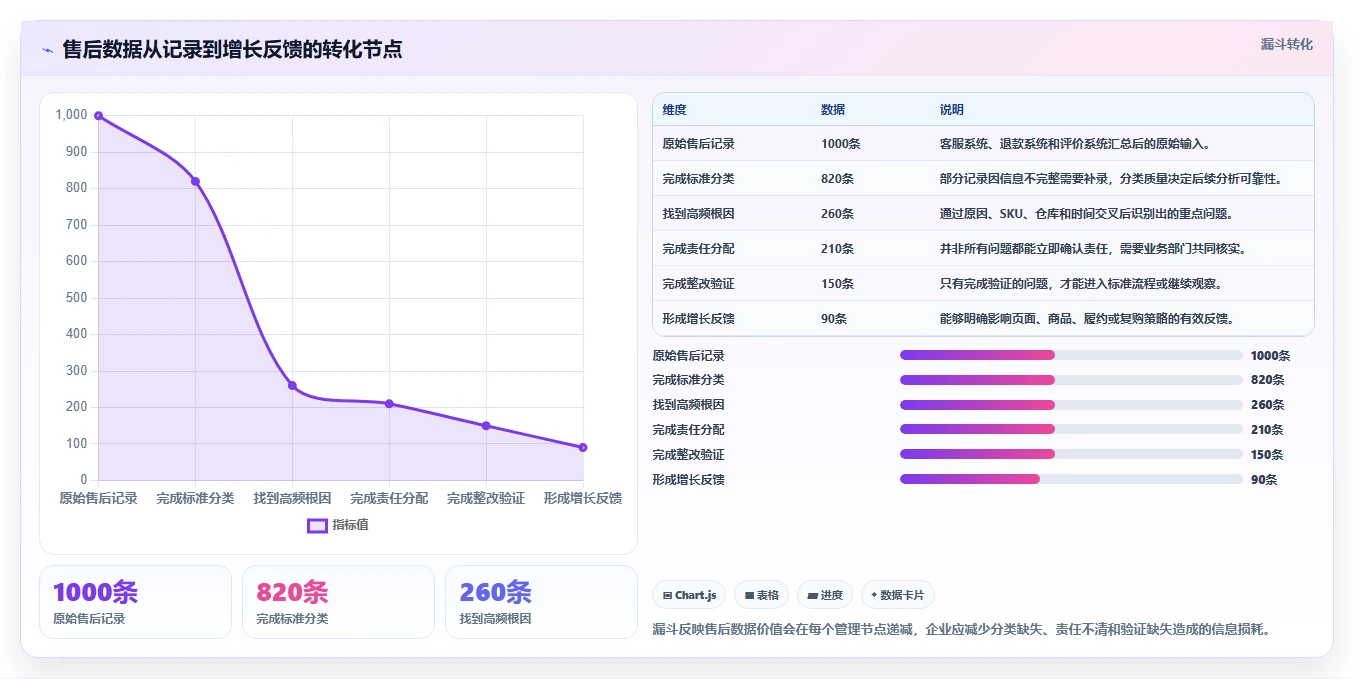1354x679 pixels.
Task: Click the 形成增长反馈 x-axis label
Action: [x=583, y=498]
